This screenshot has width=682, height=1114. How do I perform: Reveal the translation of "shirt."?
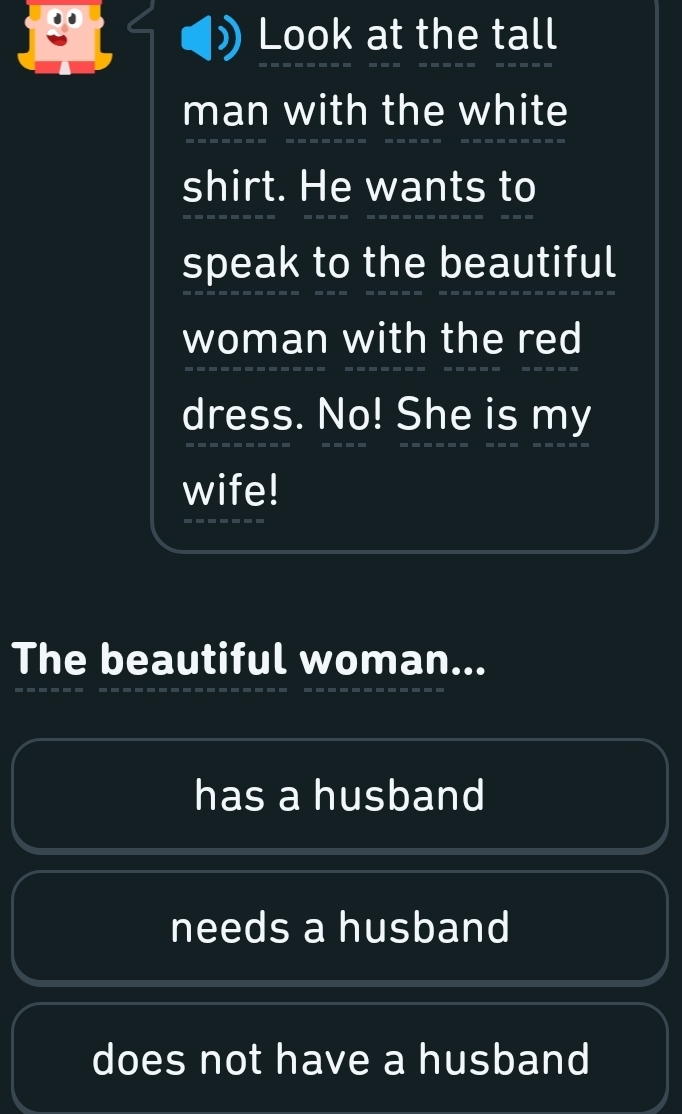click(232, 187)
